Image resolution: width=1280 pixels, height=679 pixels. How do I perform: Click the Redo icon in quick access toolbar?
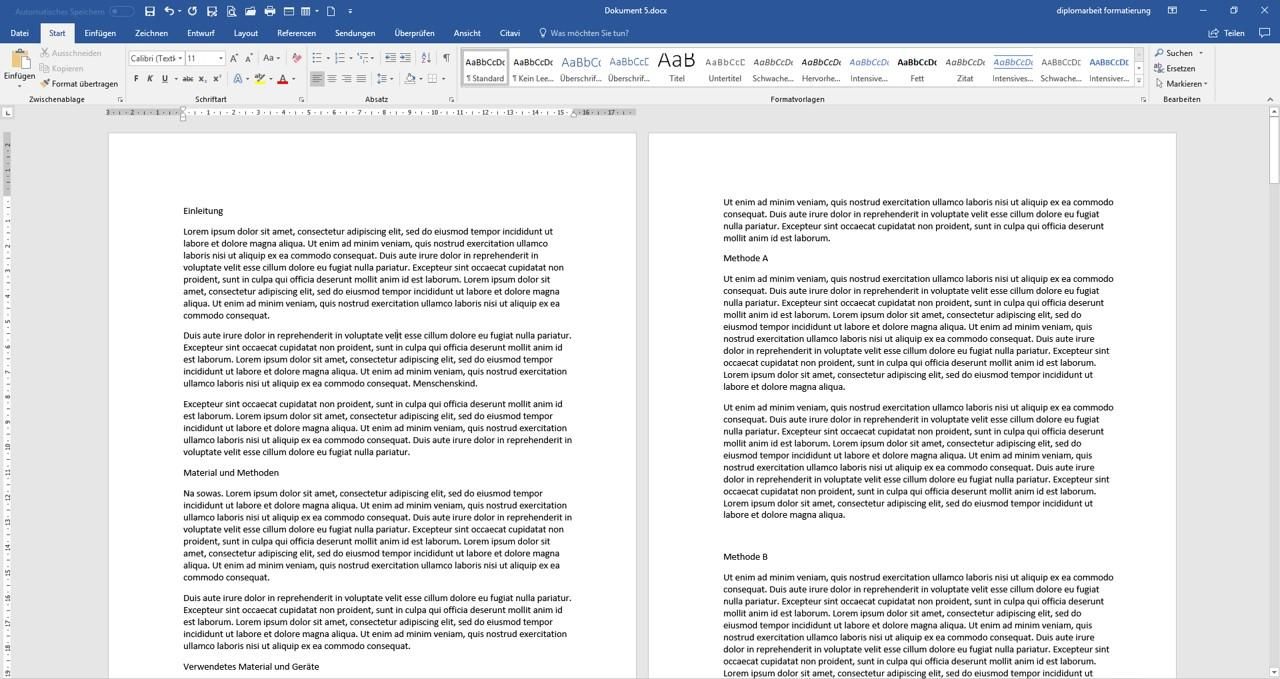click(190, 11)
